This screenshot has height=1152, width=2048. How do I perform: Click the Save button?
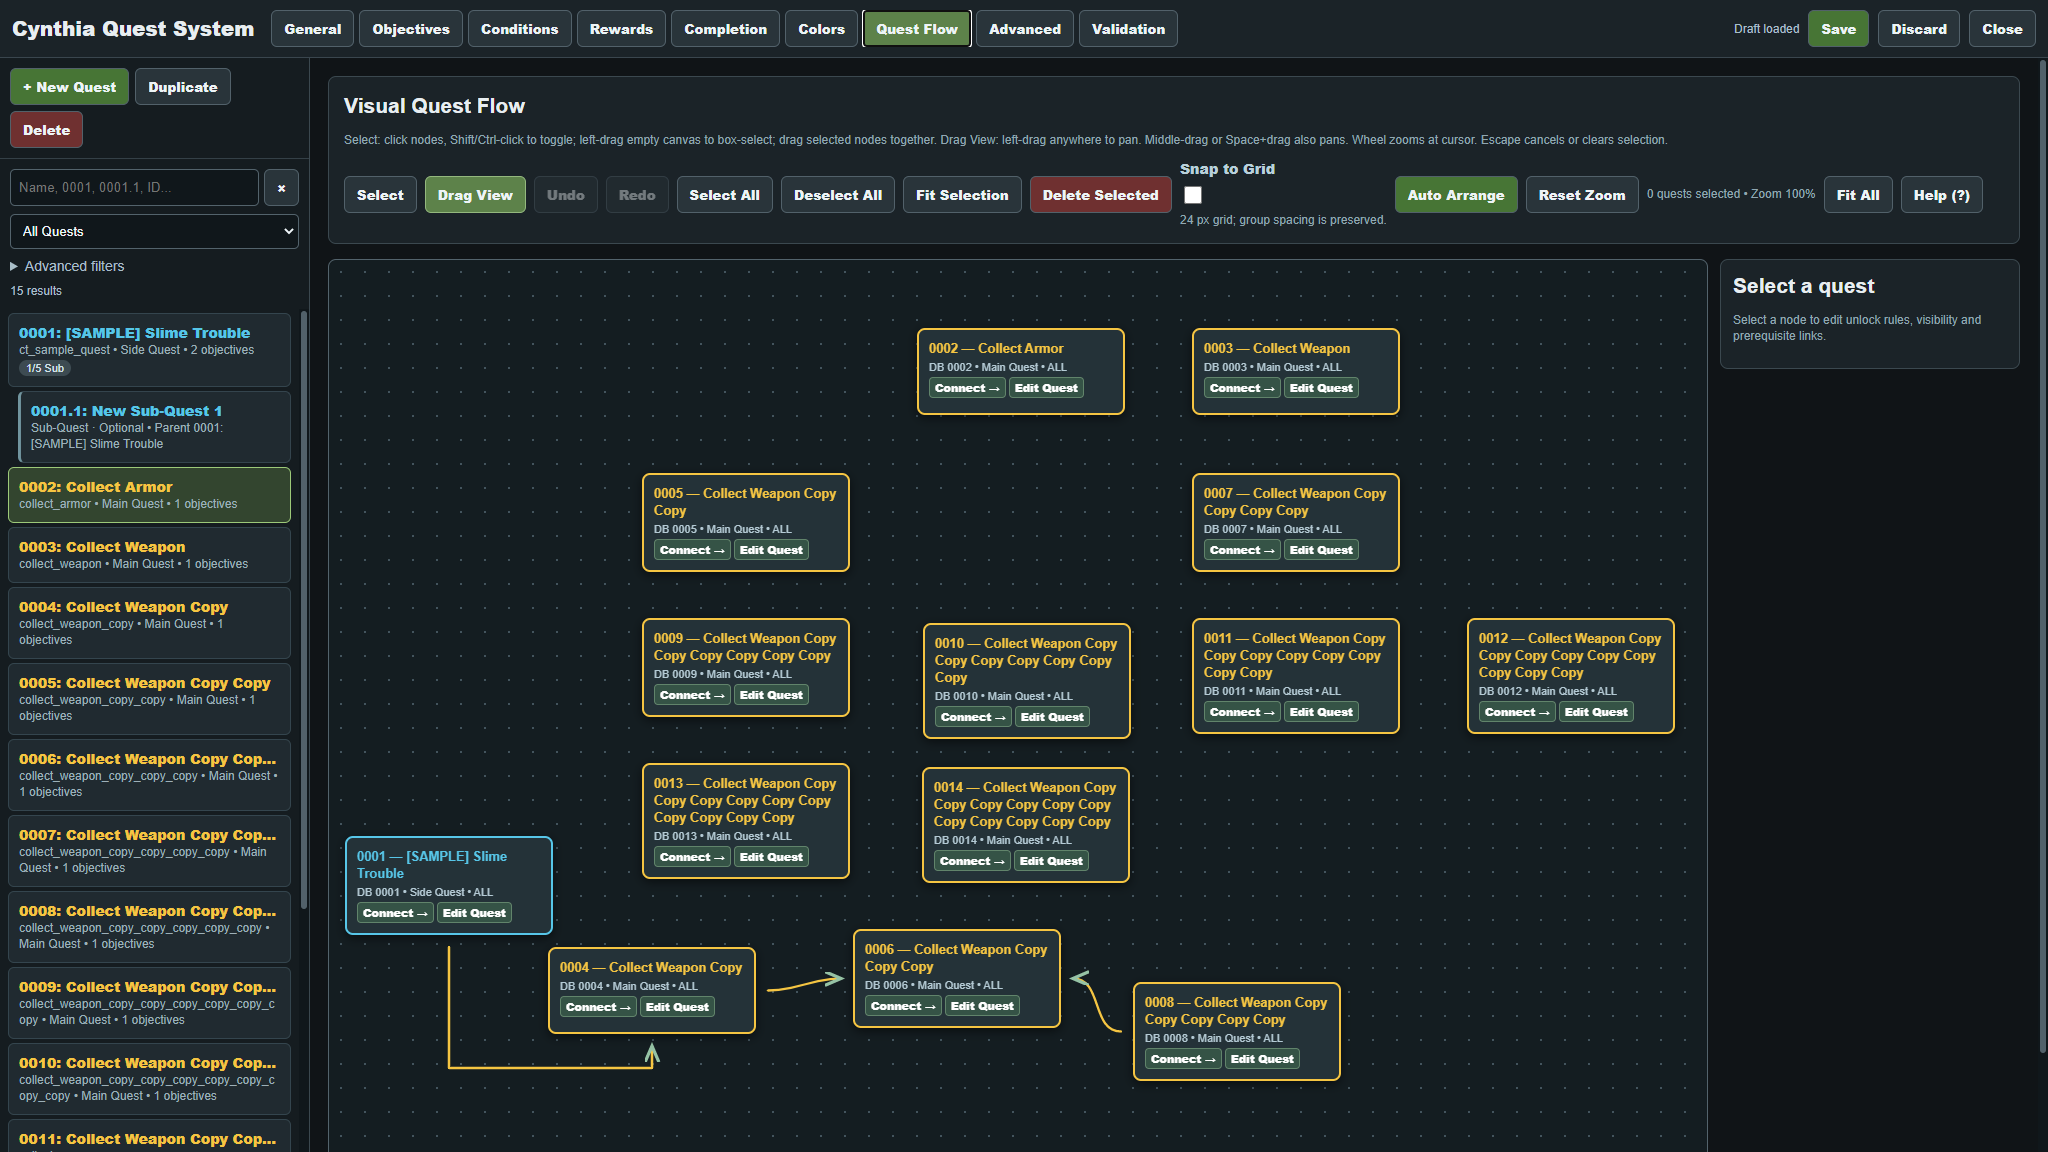pos(1838,29)
